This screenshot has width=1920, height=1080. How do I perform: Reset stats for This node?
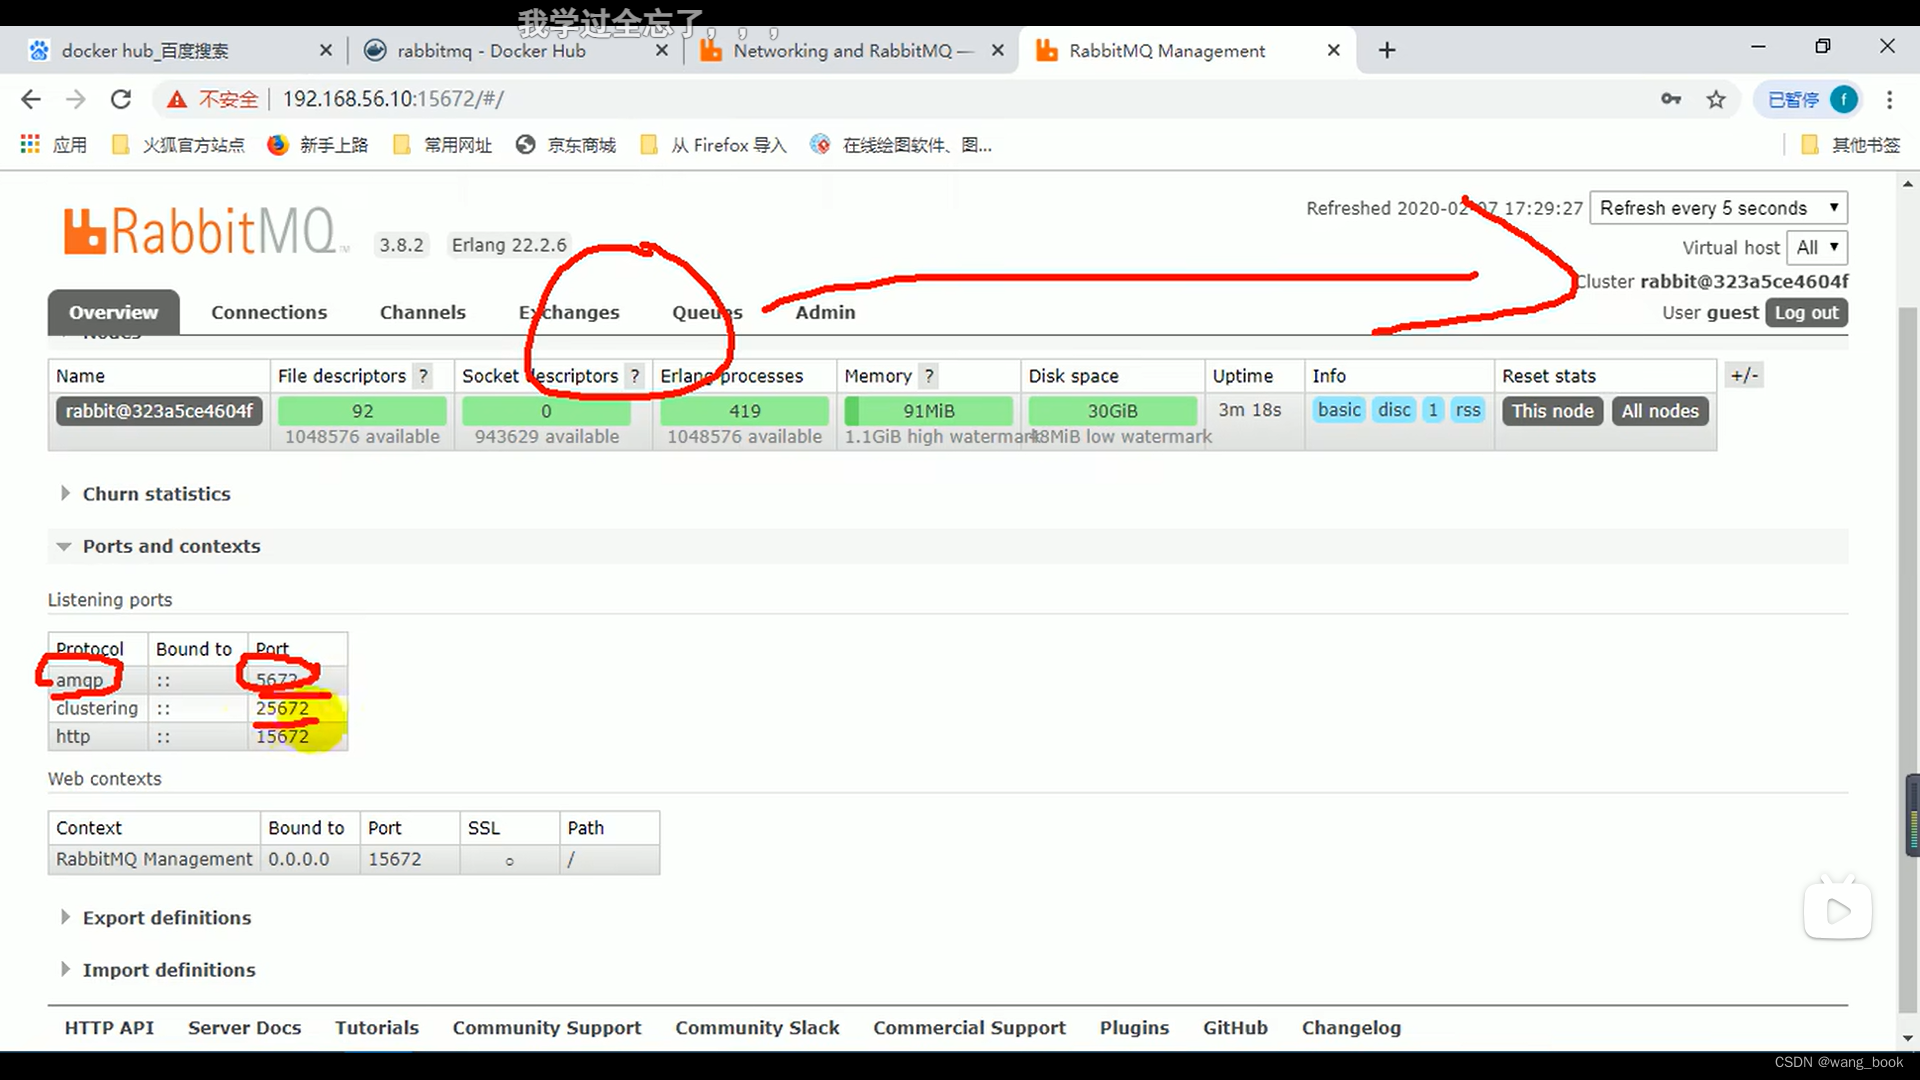point(1552,411)
